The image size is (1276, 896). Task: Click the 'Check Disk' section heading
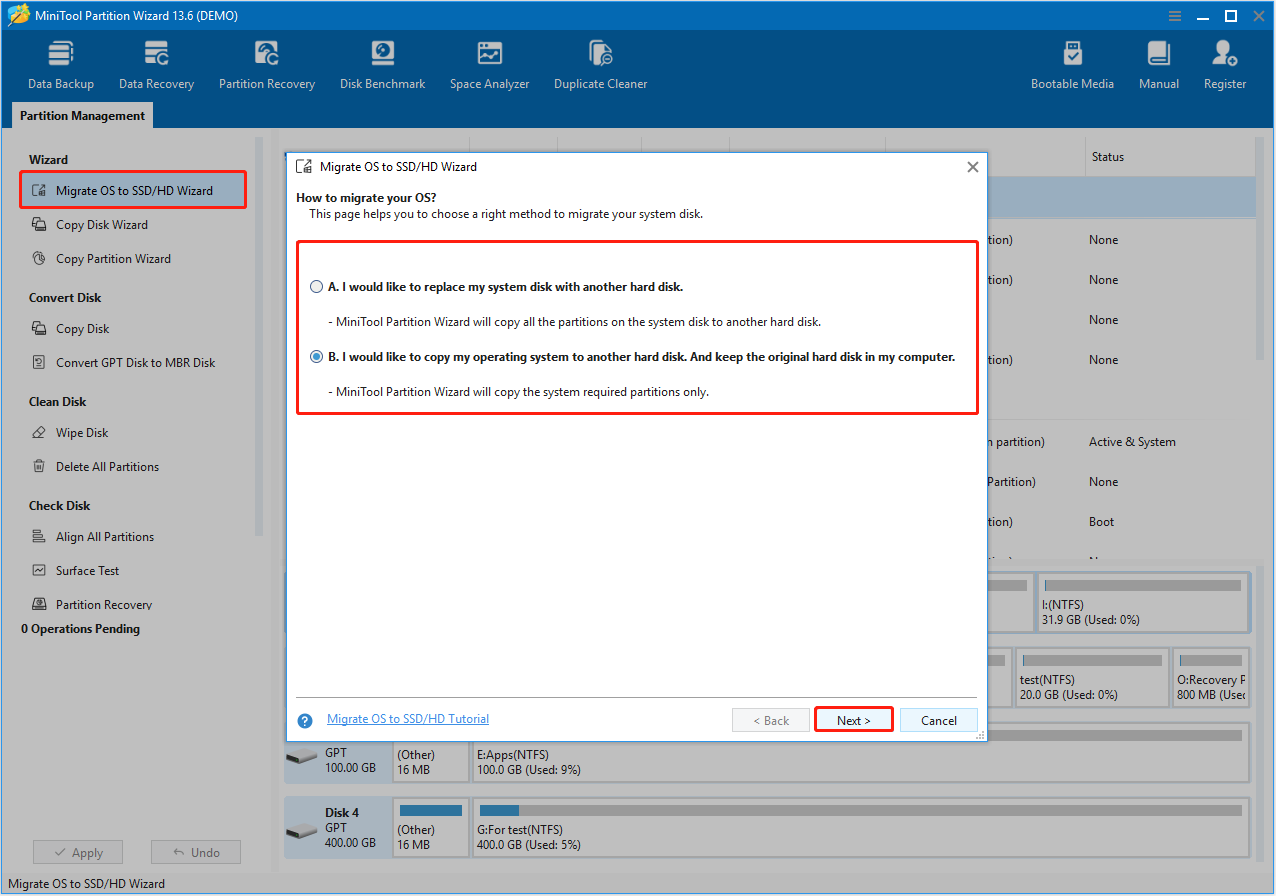pos(60,506)
